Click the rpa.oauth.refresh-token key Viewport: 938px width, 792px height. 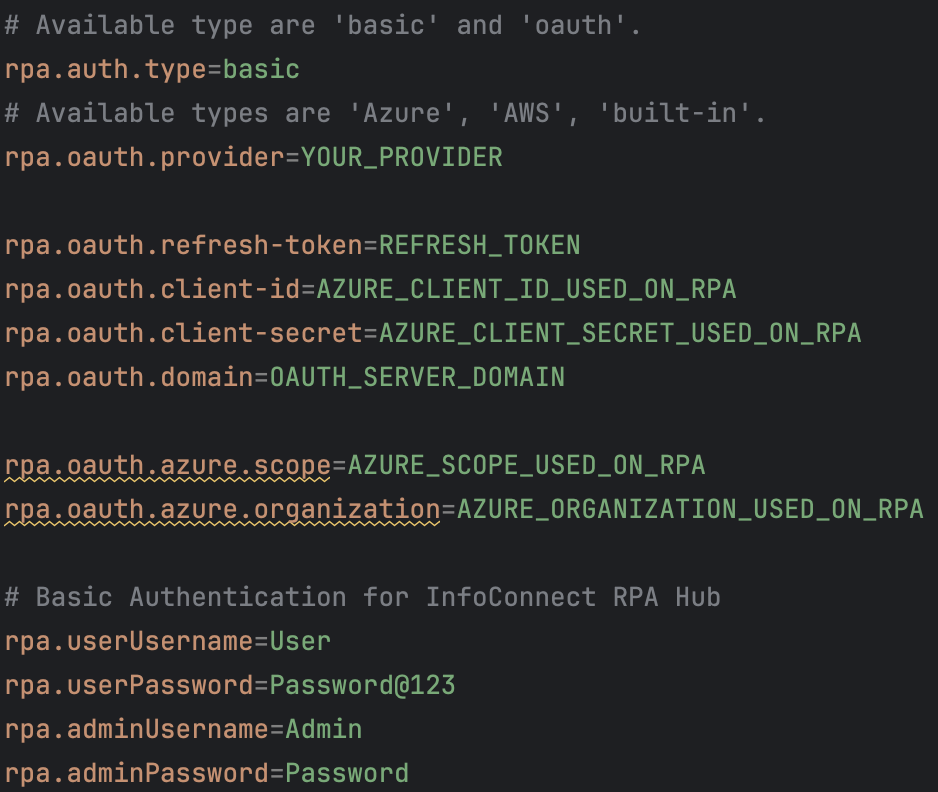pos(184,246)
